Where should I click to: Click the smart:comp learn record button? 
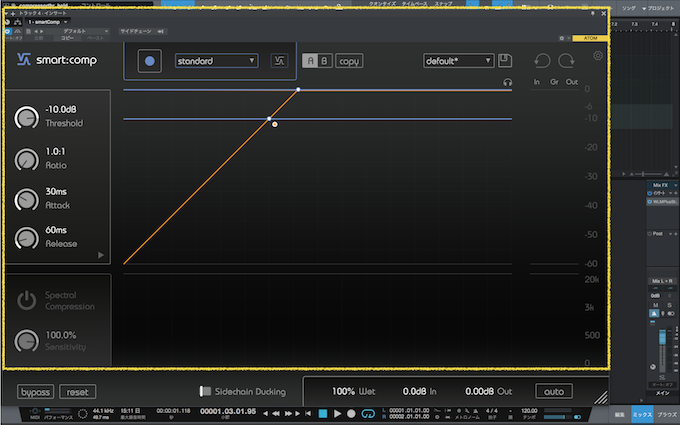click(x=150, y=61)
